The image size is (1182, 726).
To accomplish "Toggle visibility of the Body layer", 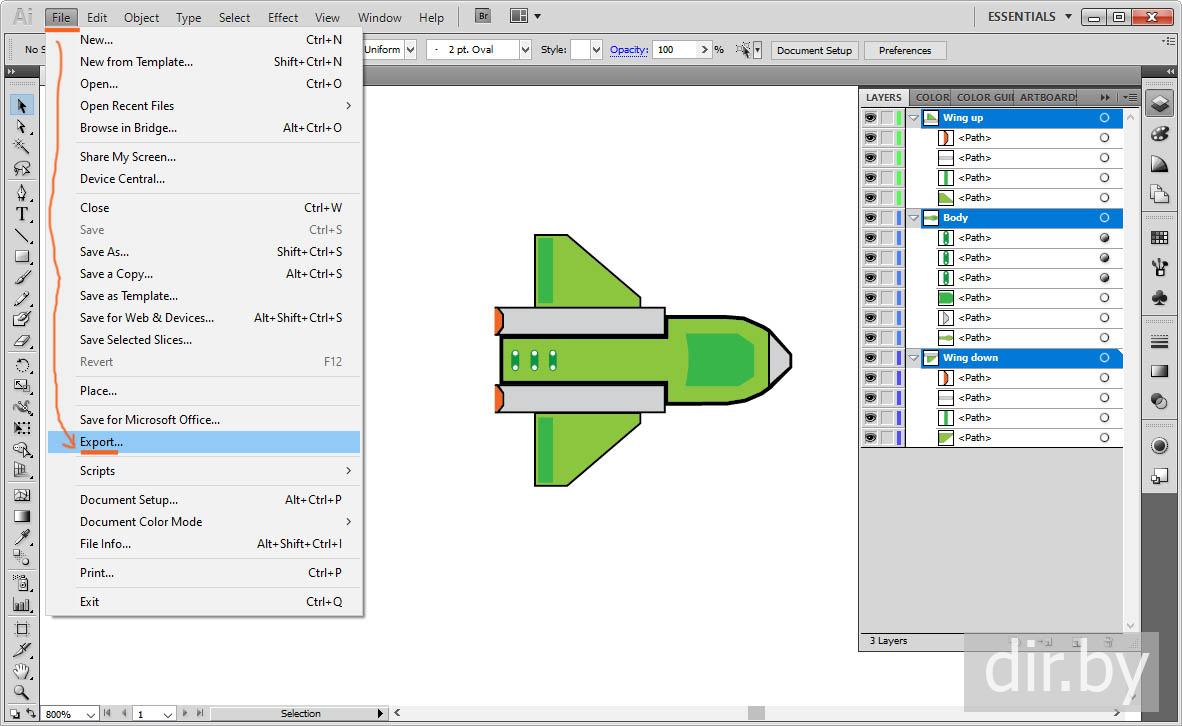I will tap(870, 218).
